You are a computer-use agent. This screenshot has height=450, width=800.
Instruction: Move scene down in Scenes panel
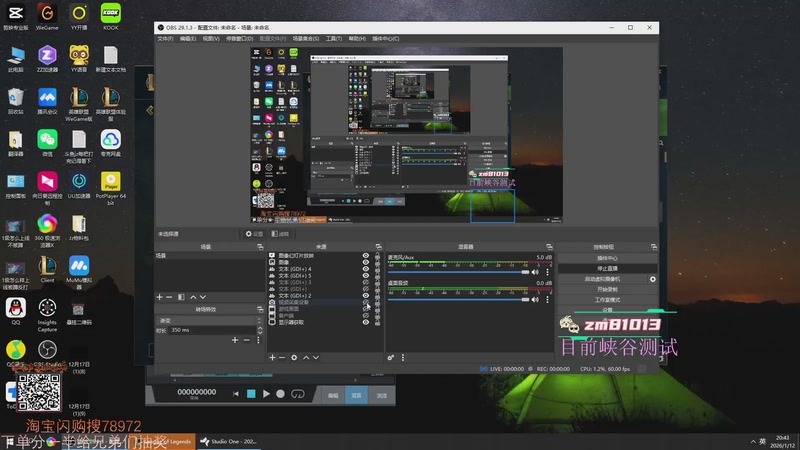tap(203, 297)
